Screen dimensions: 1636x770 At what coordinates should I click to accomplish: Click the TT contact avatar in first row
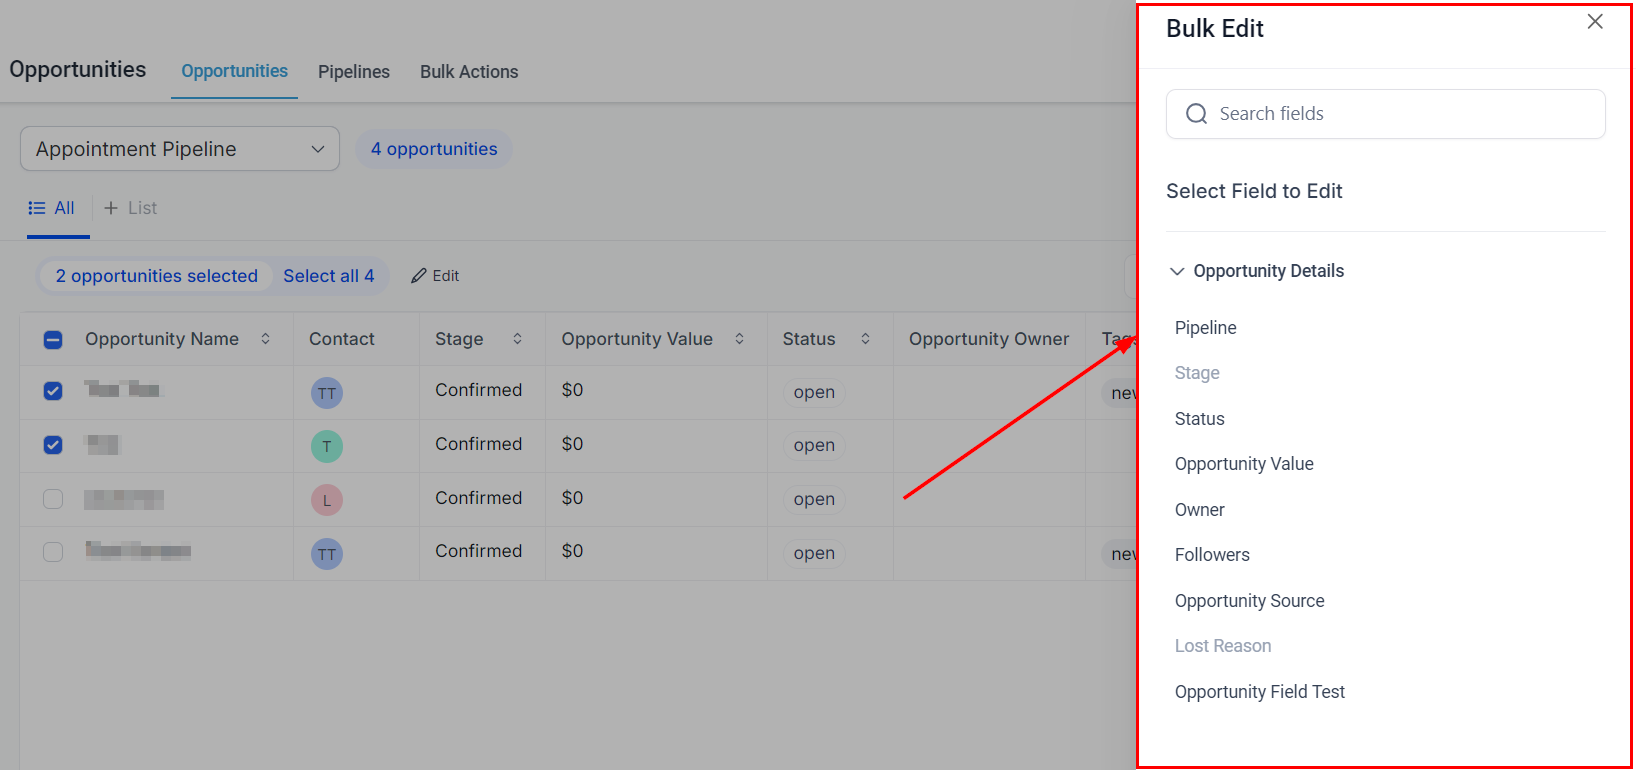(x=327, y=393)
